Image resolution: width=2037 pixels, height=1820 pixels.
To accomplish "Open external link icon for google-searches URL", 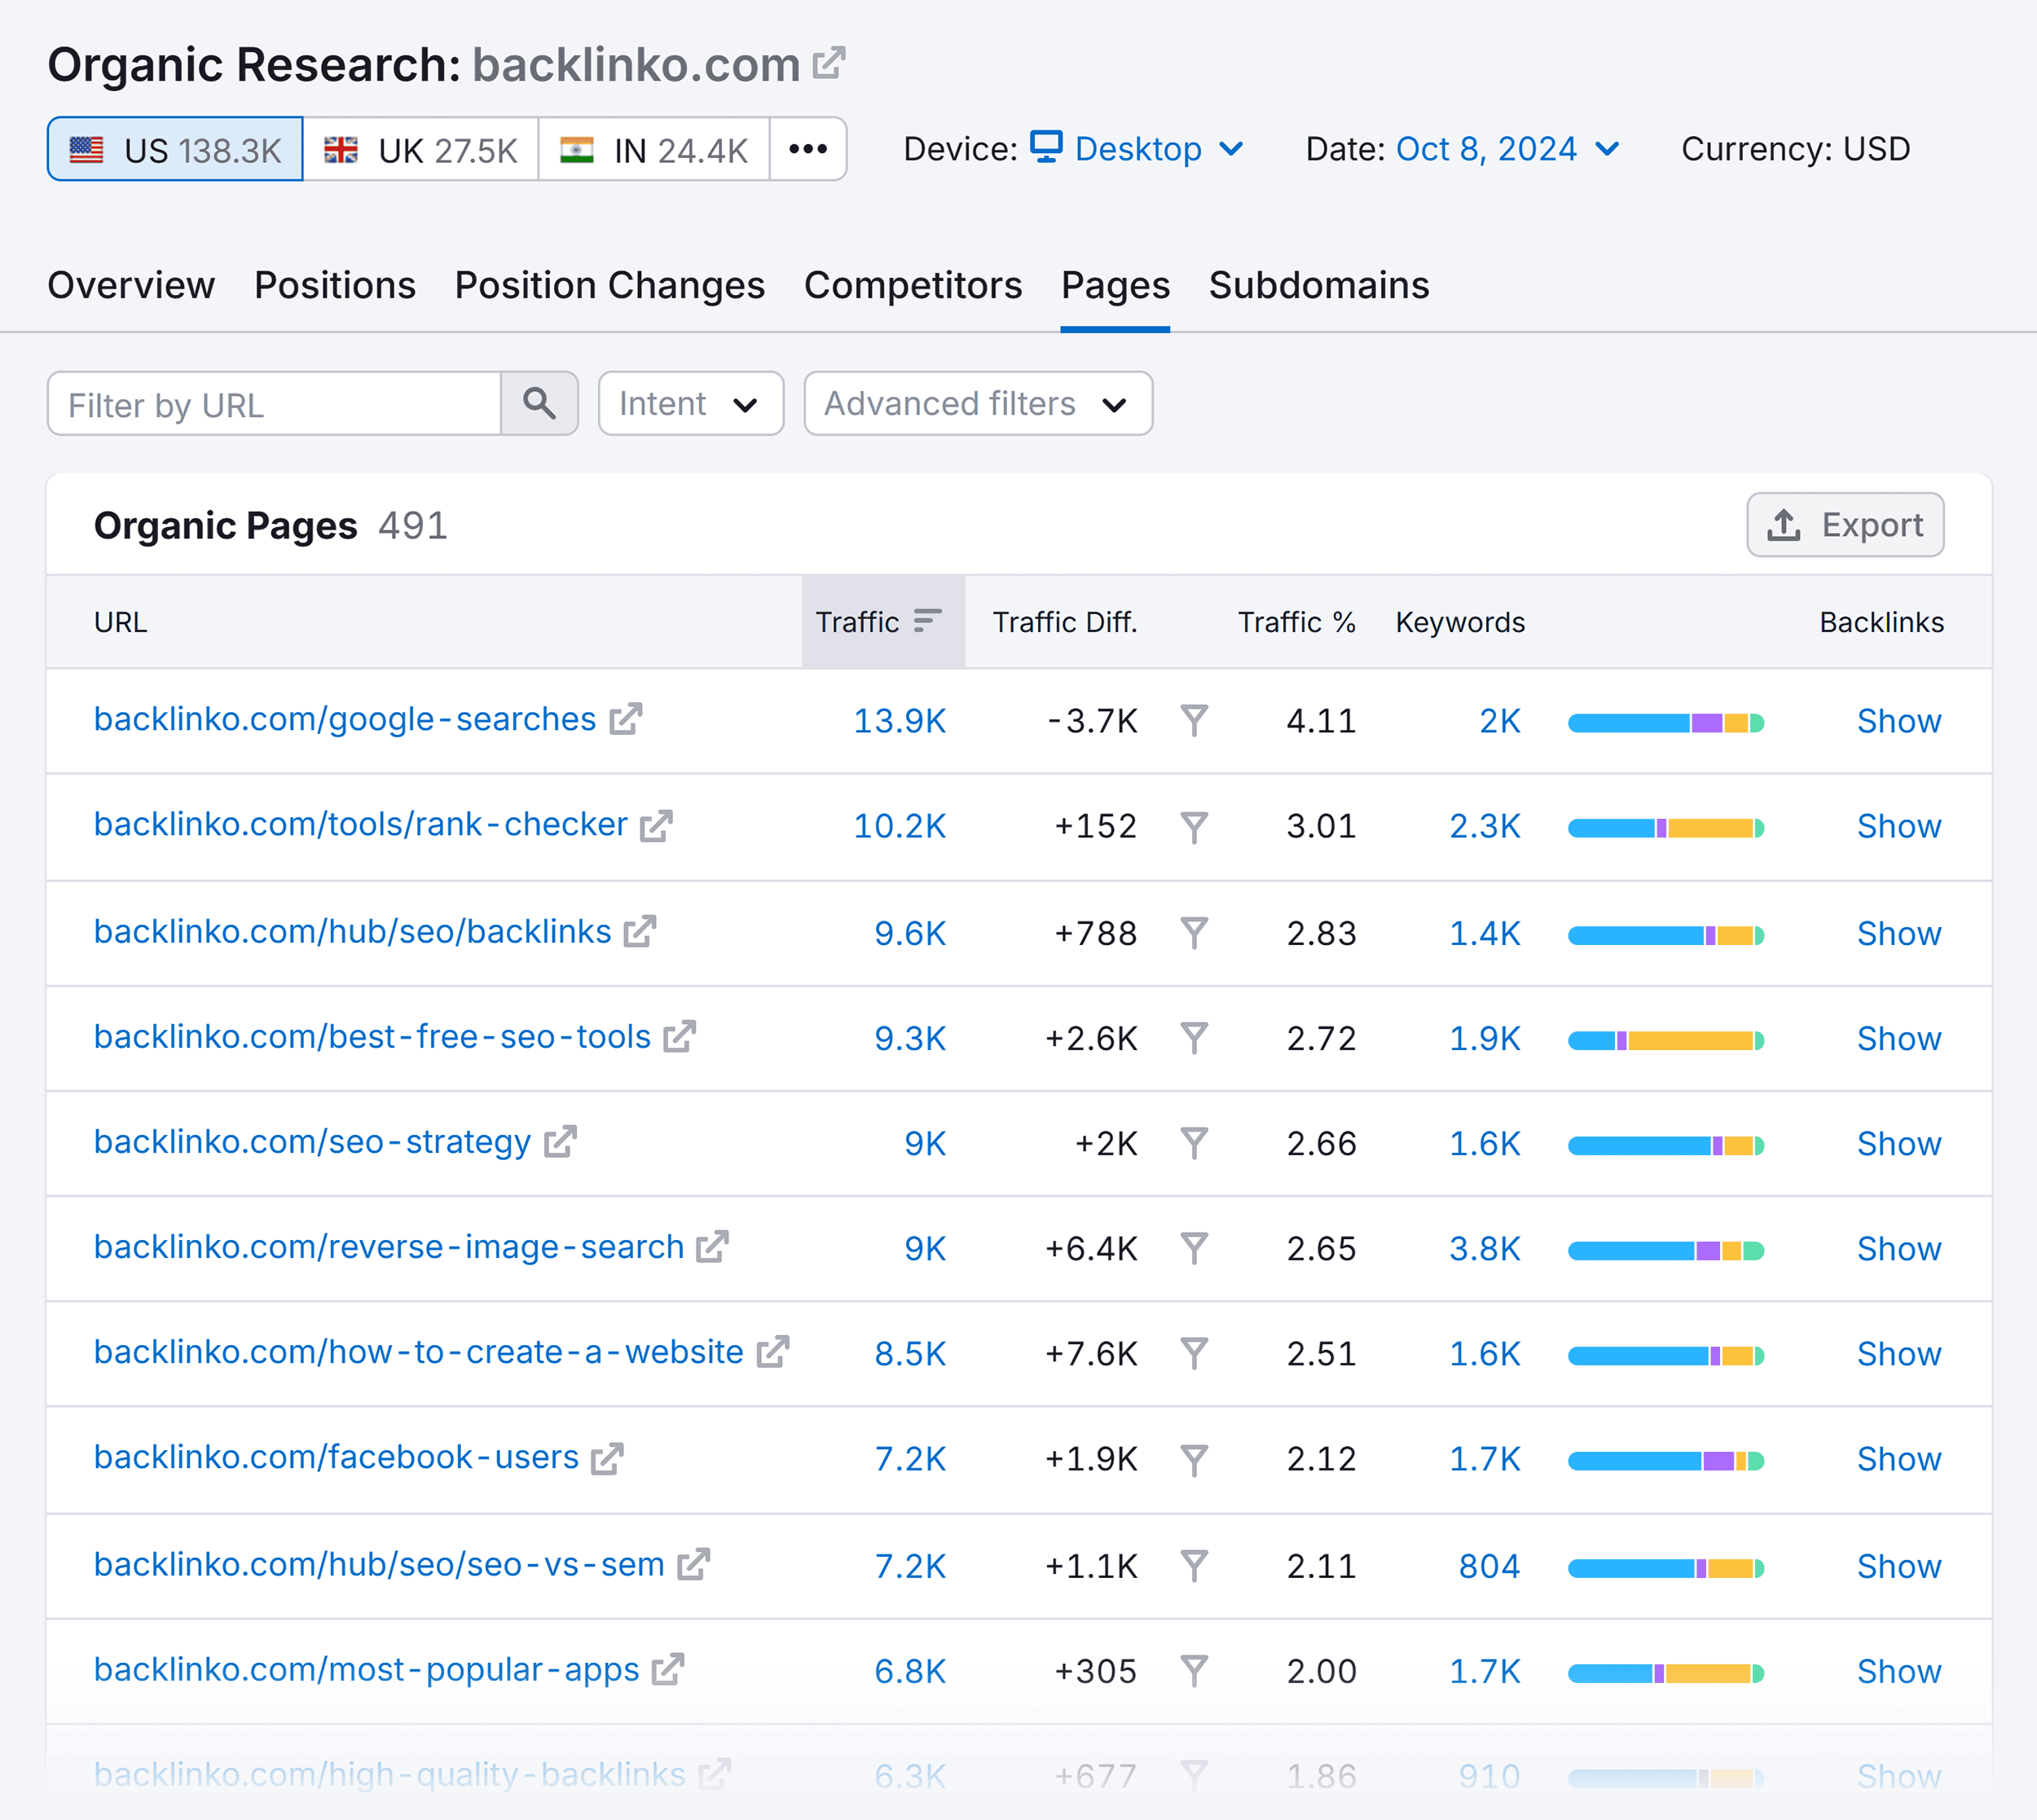I will (626, 719).
